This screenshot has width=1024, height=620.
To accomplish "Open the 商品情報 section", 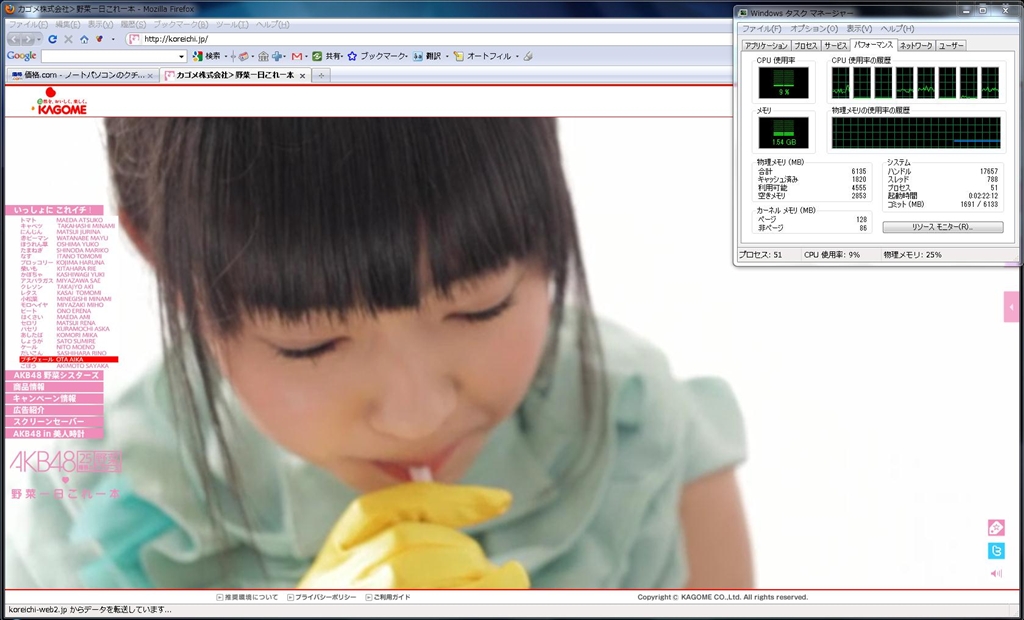I will [54, 387].
